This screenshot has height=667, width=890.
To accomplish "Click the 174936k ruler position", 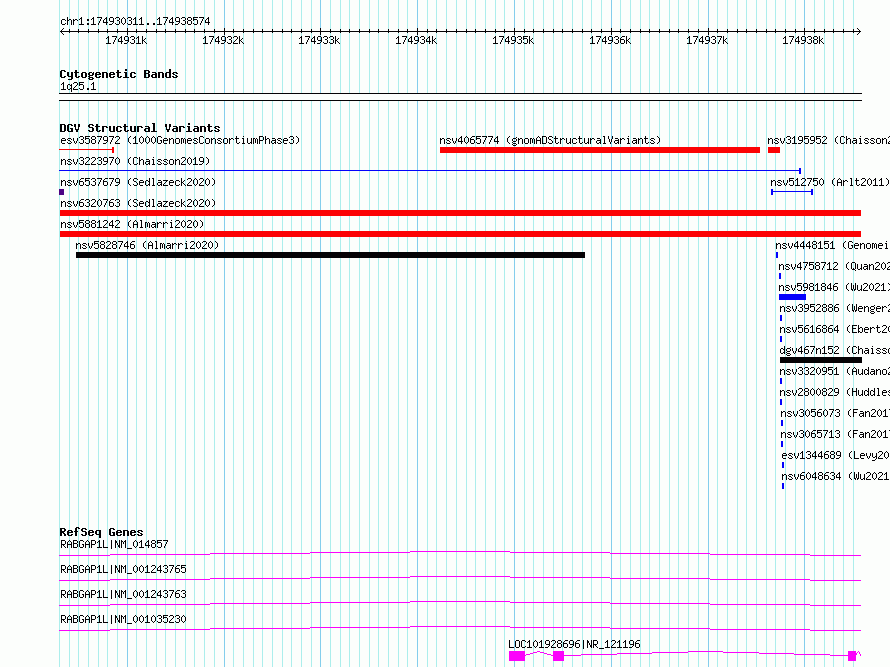I will tap(610, 40).
